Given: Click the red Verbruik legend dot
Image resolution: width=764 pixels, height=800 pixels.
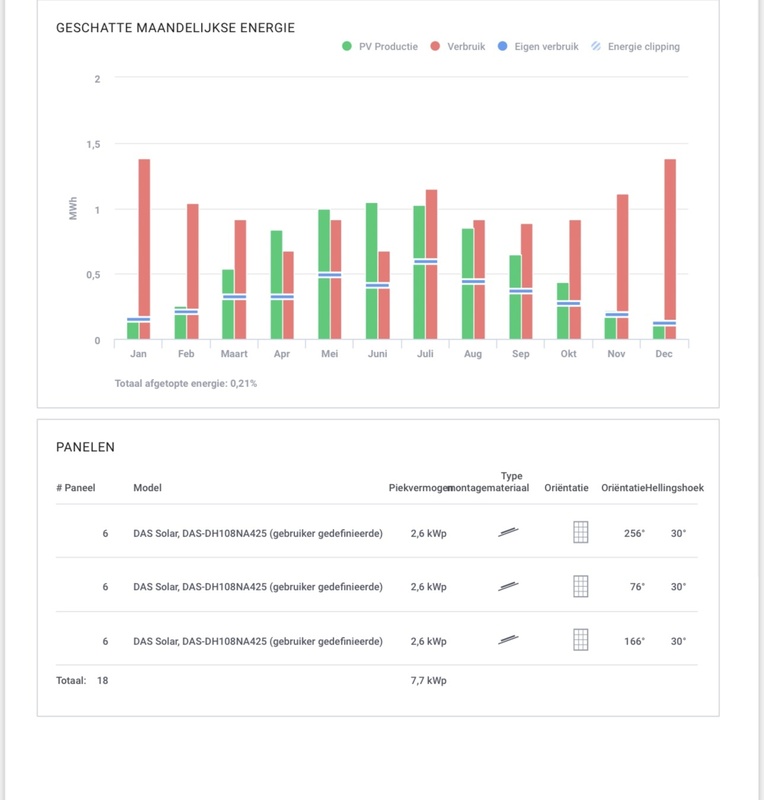Looking at the screenshot, I should (435, 46).
